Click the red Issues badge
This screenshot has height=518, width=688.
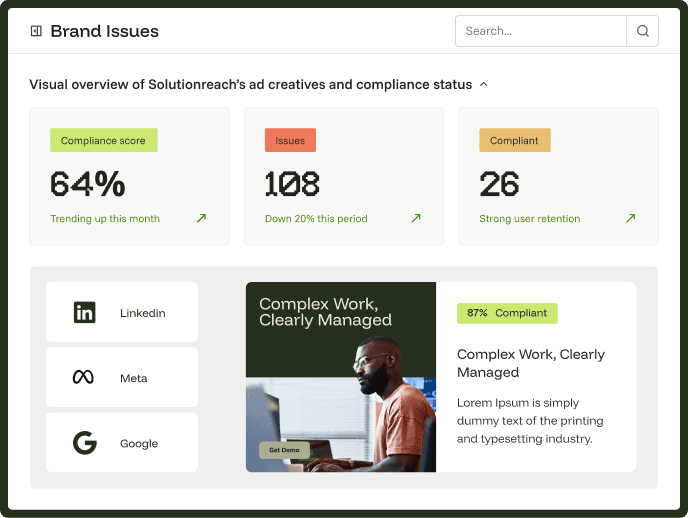pos(290,140)
